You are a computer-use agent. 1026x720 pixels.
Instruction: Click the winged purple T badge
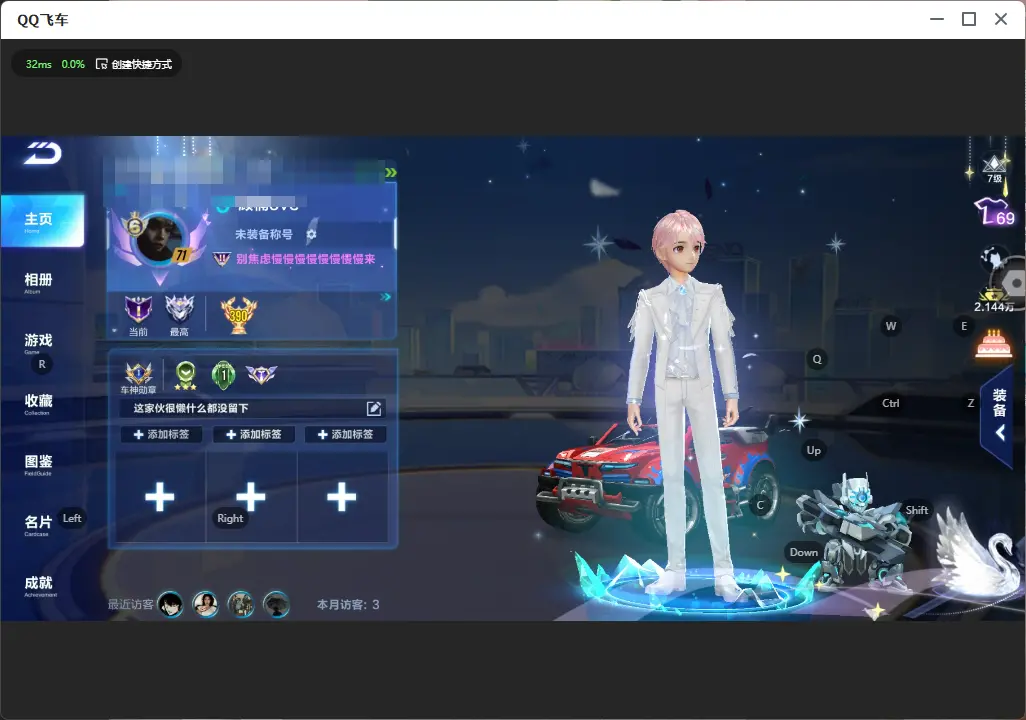pyautogui.click(x=262, y=374)
